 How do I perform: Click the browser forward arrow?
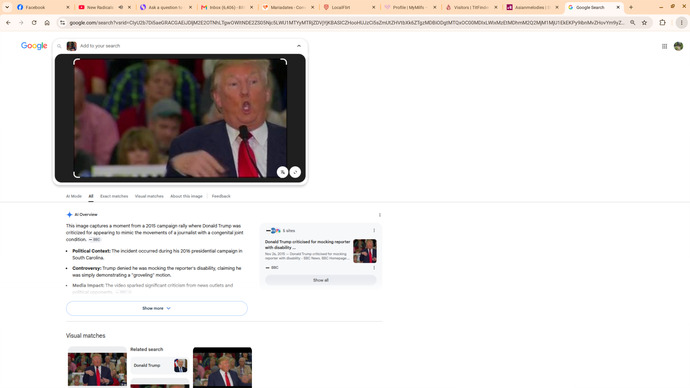click(x=21, y=22)
